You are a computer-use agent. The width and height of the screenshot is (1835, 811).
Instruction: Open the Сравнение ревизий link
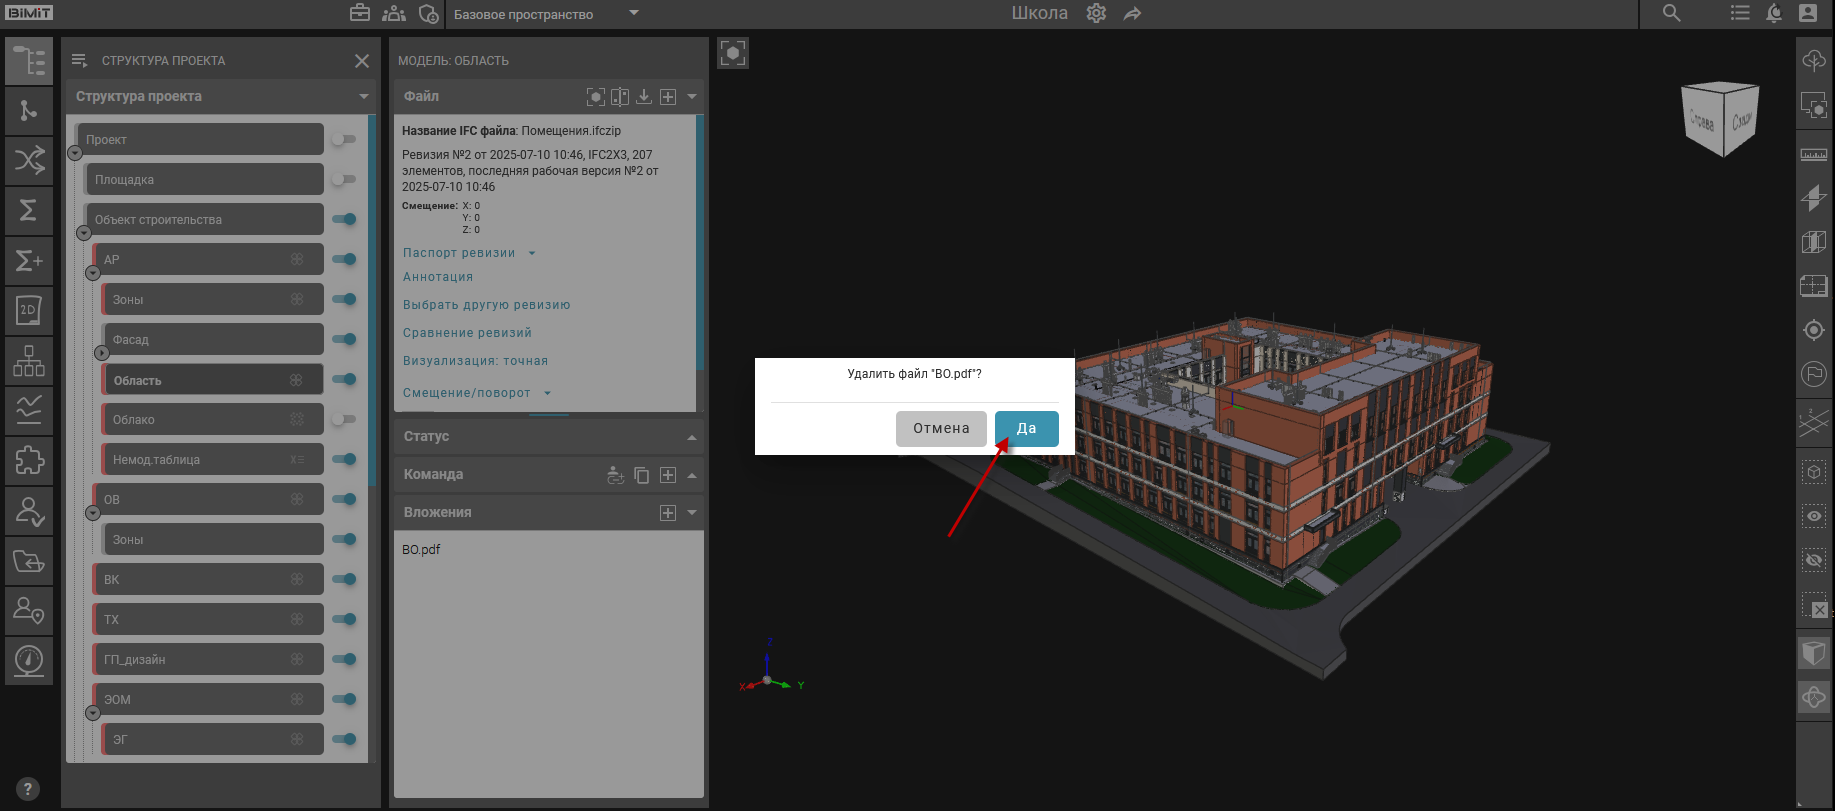467,333
